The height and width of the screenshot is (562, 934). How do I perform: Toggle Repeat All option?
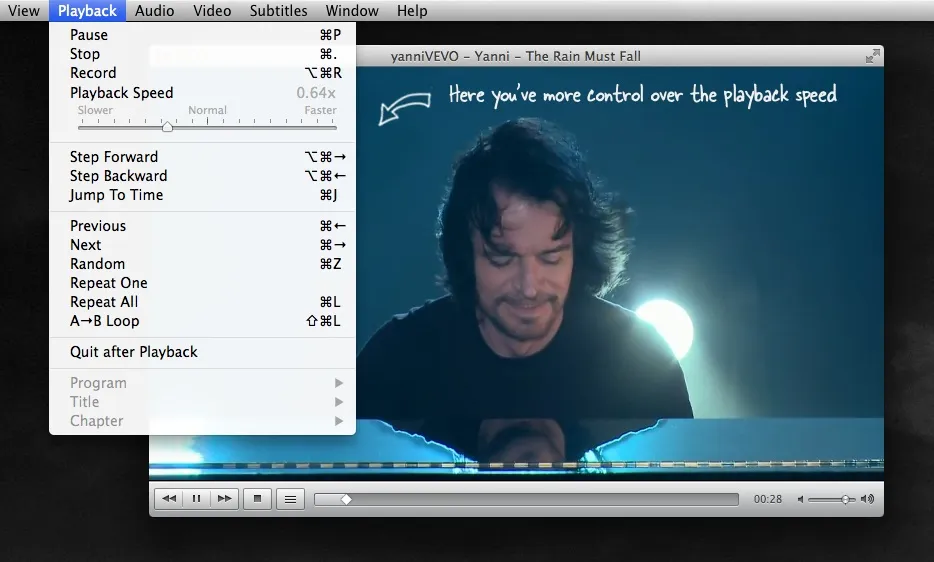click(203, 302)
